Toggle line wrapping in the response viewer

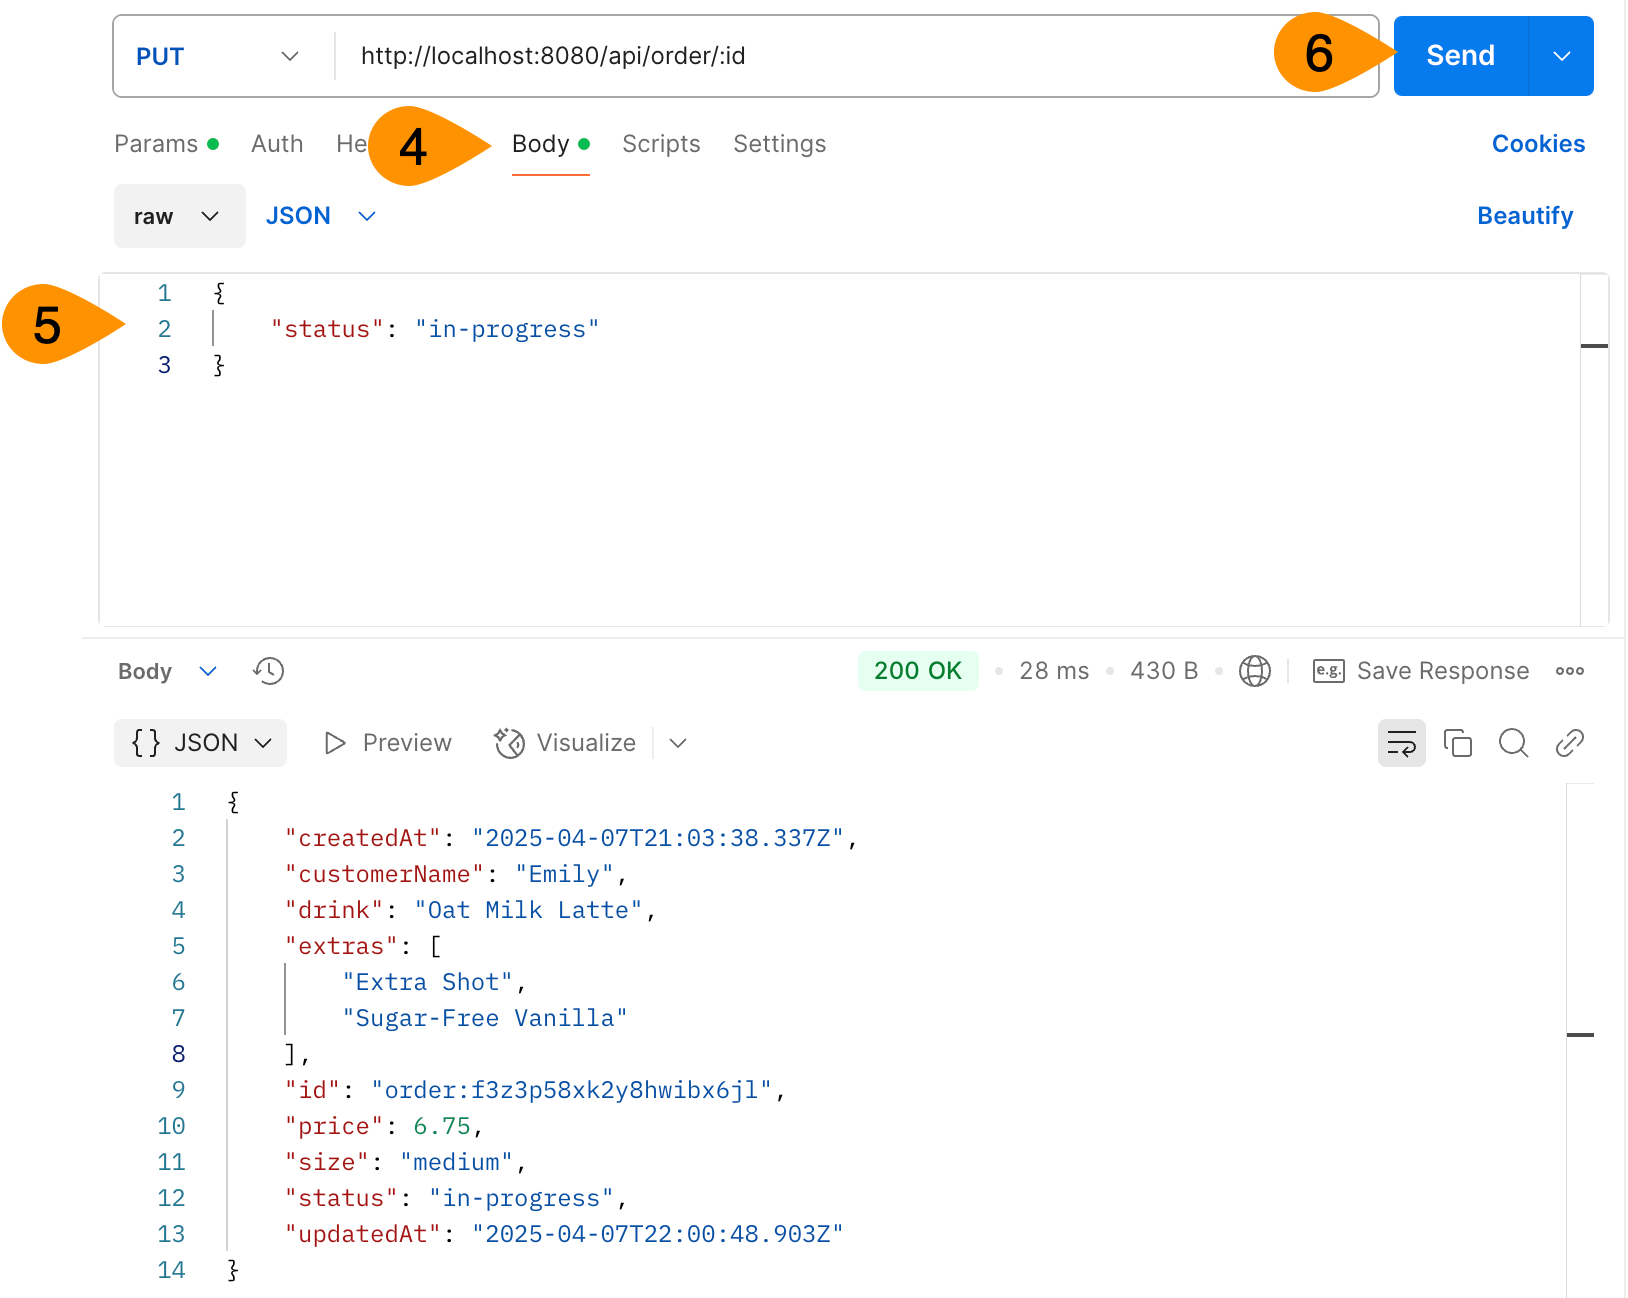(x=1402, y=743)
